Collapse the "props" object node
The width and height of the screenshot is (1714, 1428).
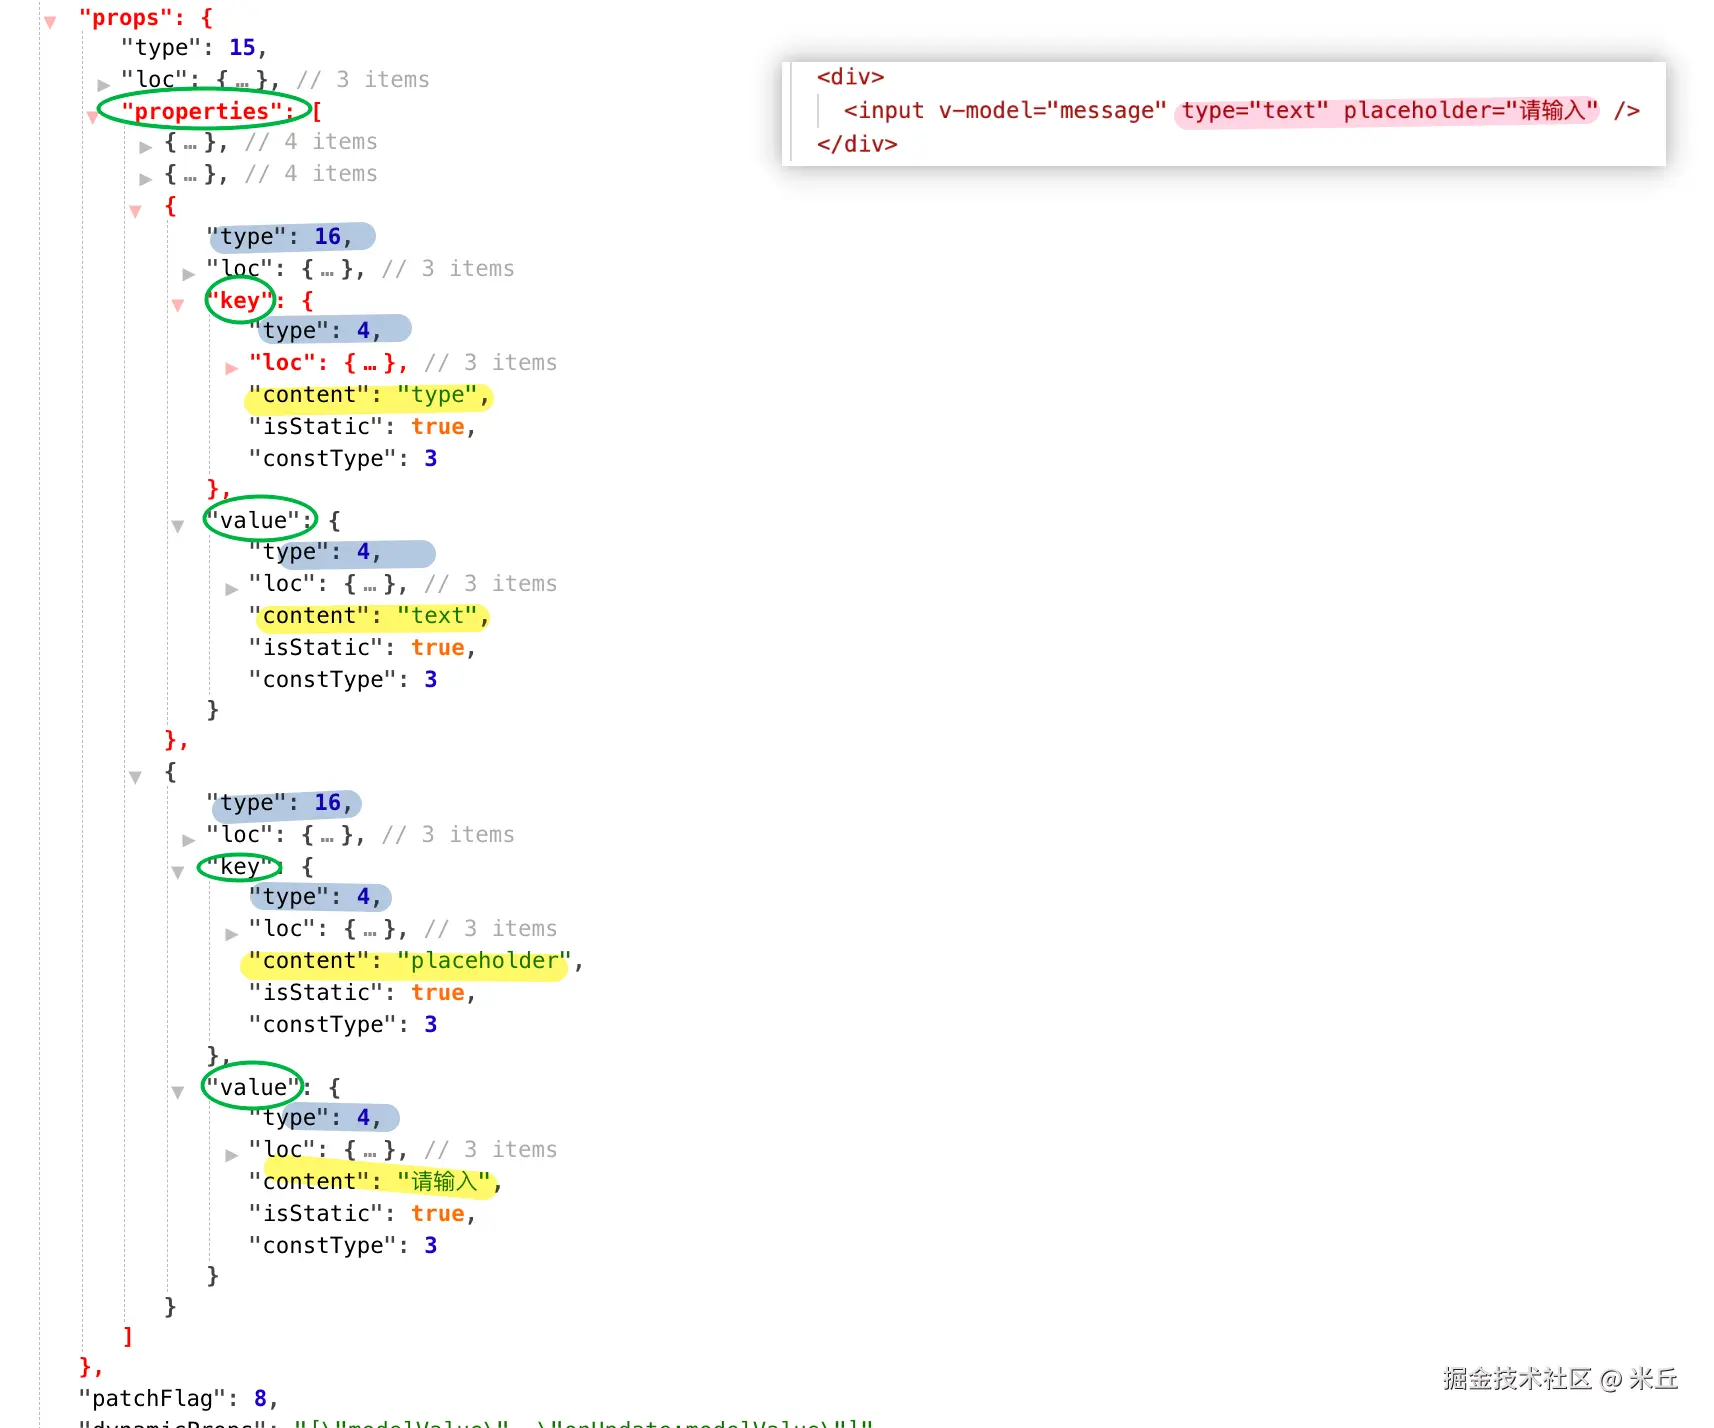click(50, 21)
